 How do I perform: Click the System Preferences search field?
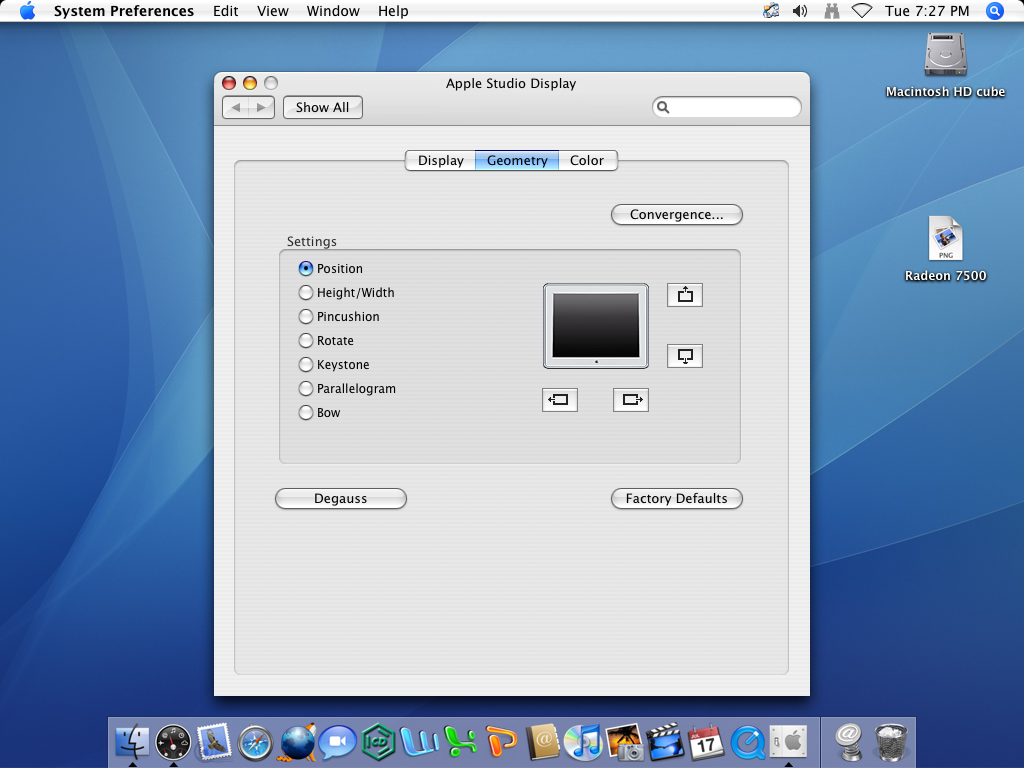pyautogui.click(x=726, y=107)
